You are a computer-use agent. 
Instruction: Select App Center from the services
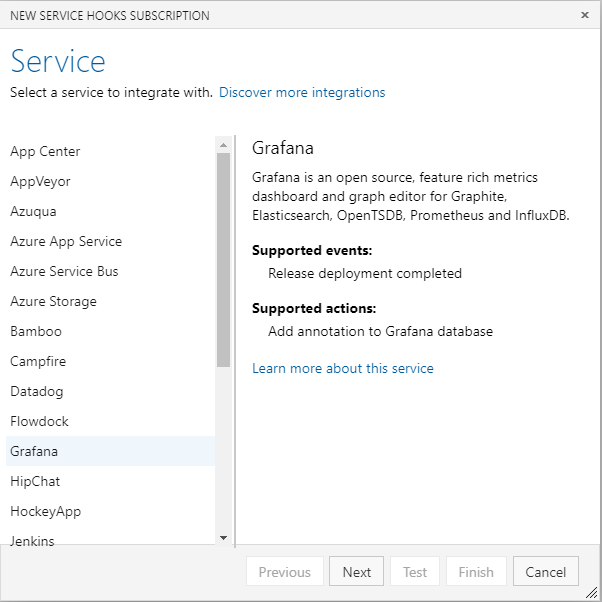45,151
